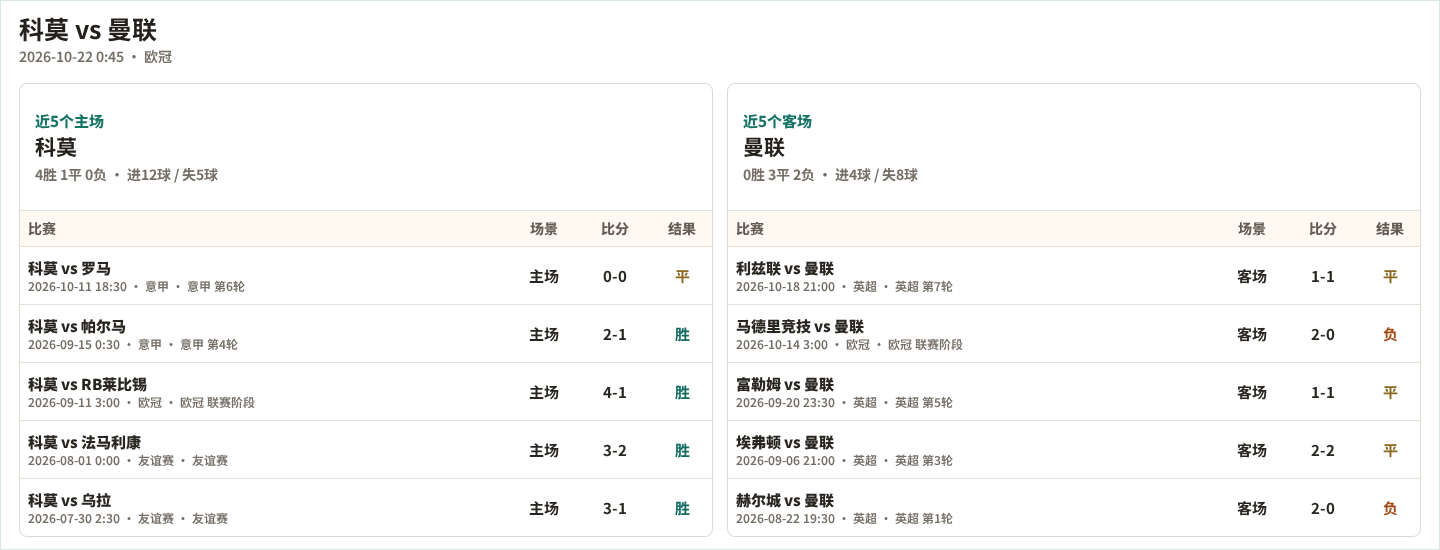Click the 2026-09-11 3:00 欧冠 联赛阶段 details
Image resolution: width=1440 pixels, height=550 pixels.
141,403
